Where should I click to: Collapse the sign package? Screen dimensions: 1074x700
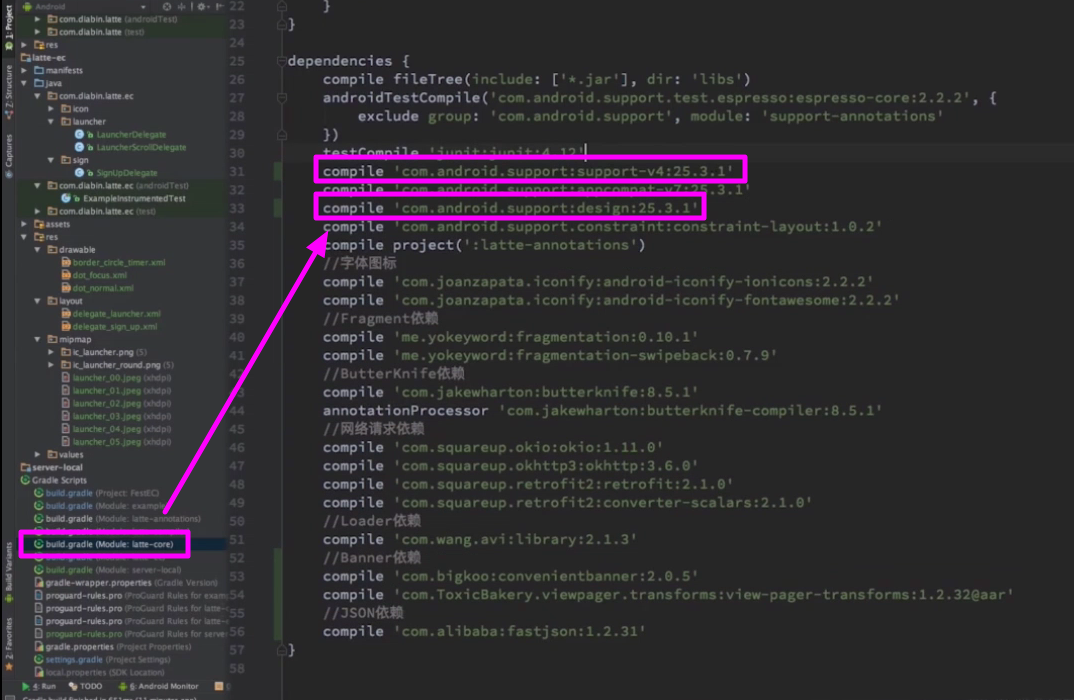point(51,160)
